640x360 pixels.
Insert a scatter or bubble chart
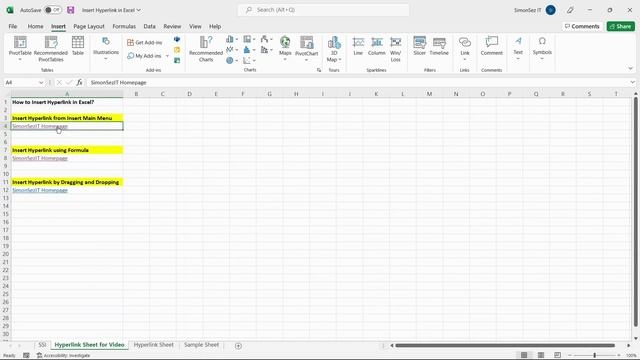tap(249, 60)
